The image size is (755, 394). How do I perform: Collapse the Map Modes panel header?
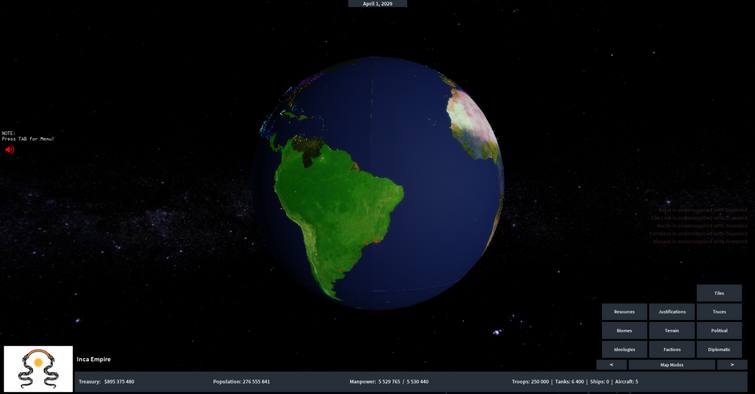(672, 365)
